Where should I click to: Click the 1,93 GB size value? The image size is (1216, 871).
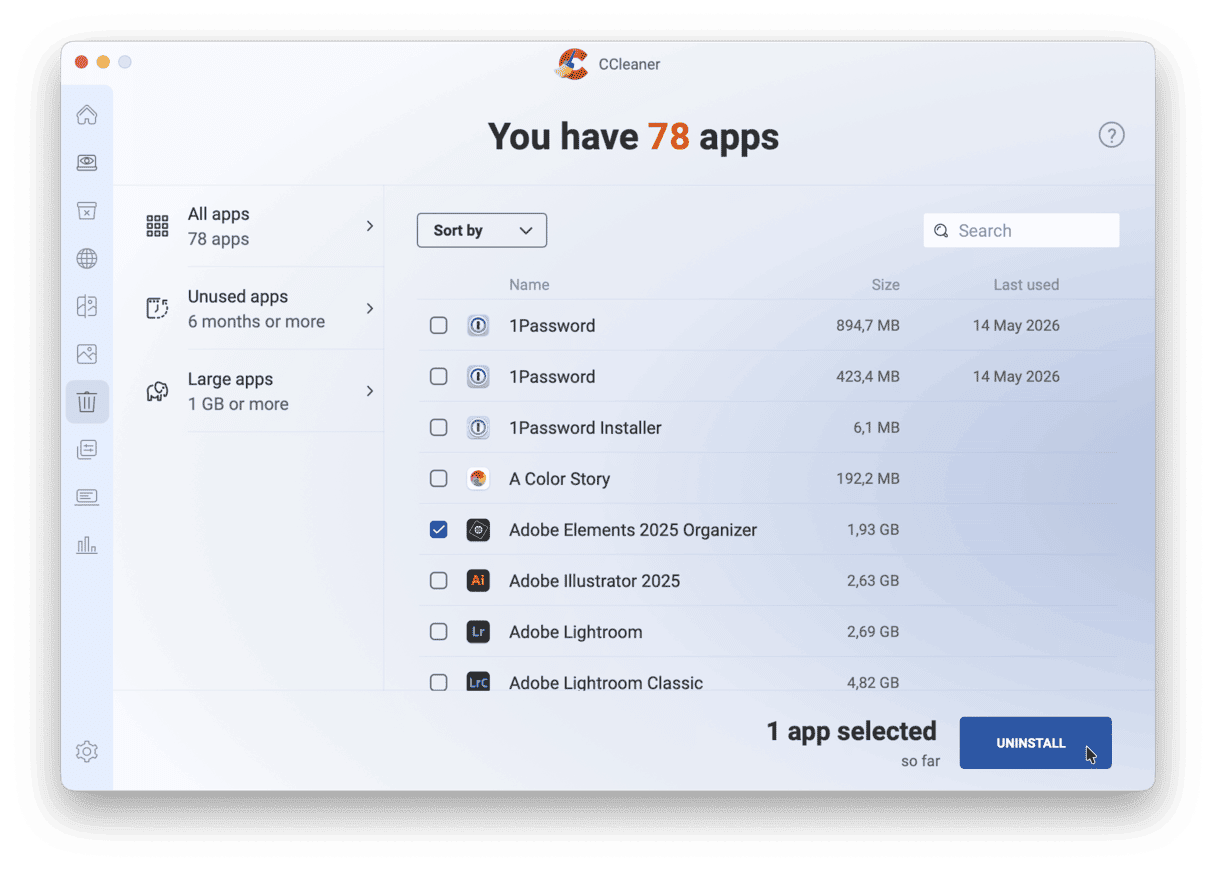point(873,530)
